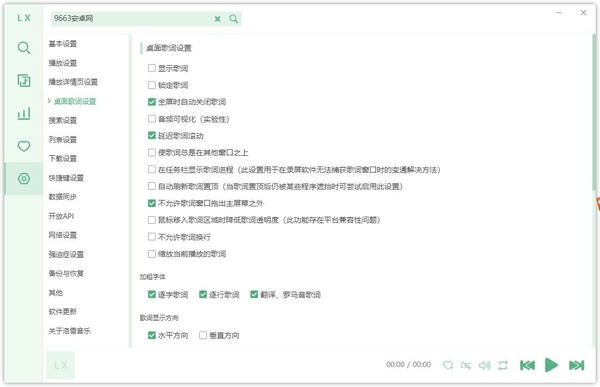Image resolution: width=600 pixels, height=387 pixels.
Task: Enable the 显示歌词 checkbox
Action: 152,68
